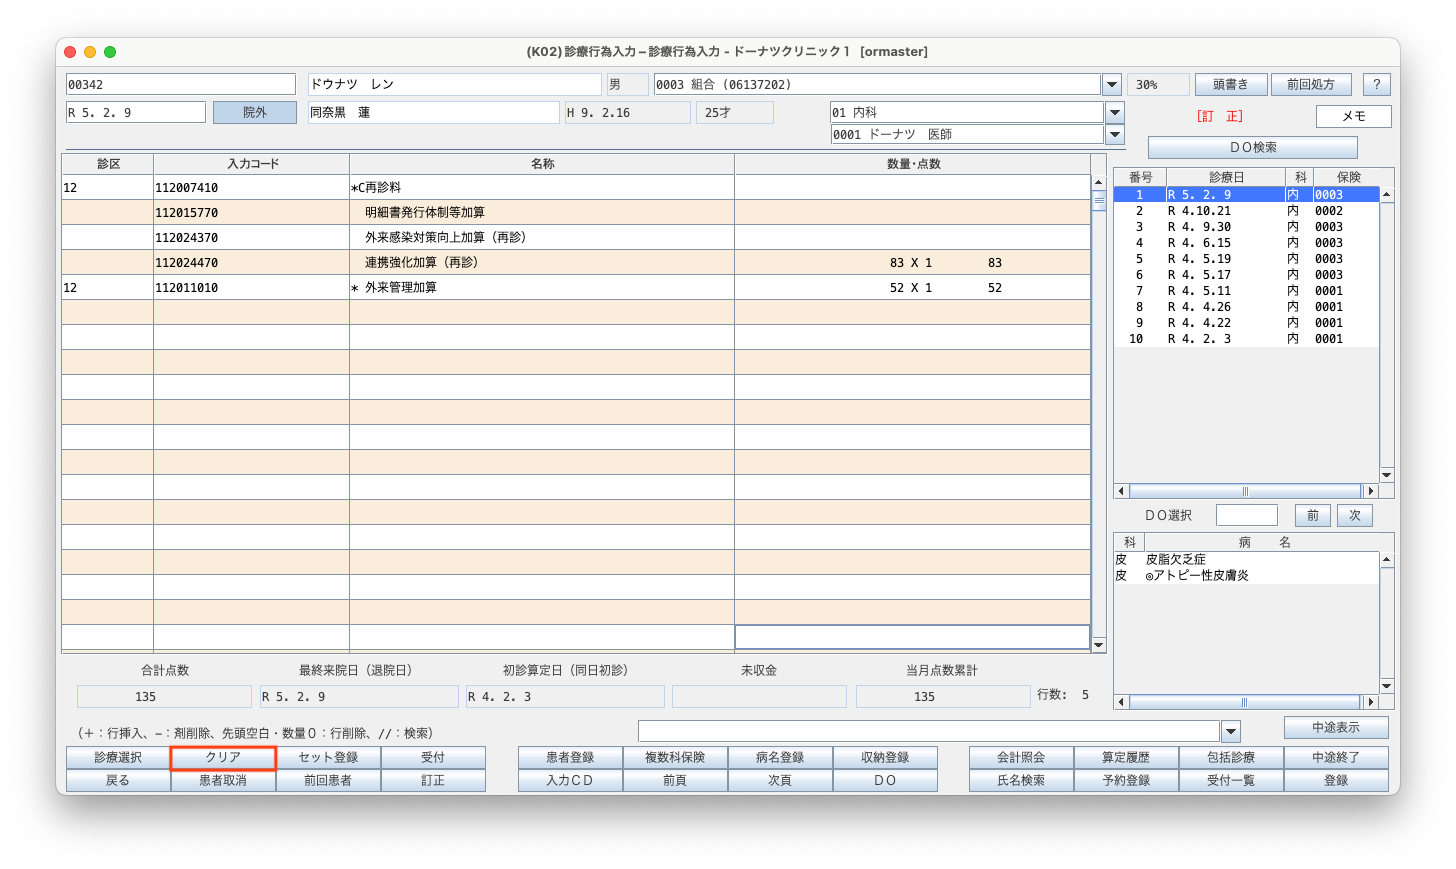Select history row 3 dated R 4. 9.30

1246,227
